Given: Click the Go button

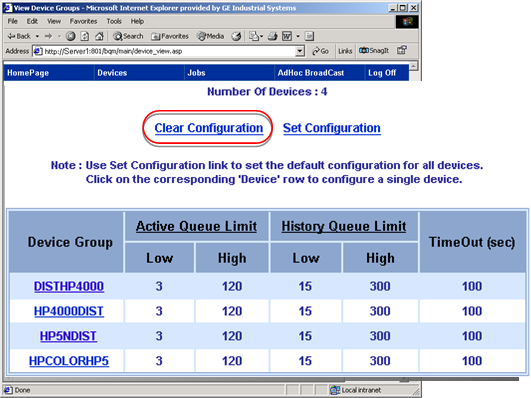Looking at the screenshot, I should click(x=320, y=51).
